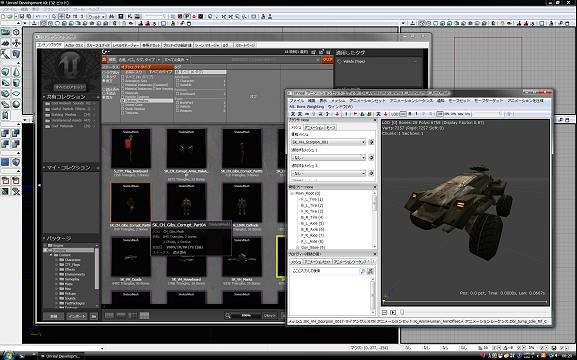The width and height of the screenshot is (577, 360).
Task: Click the CSG Deintersect icon
Action: (16, 144)
